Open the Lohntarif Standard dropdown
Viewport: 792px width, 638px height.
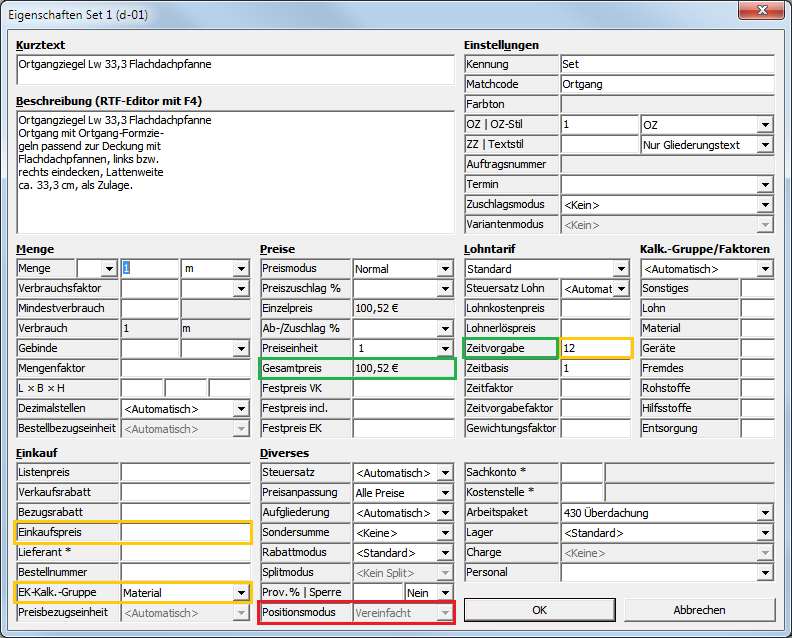coord(620,269)
